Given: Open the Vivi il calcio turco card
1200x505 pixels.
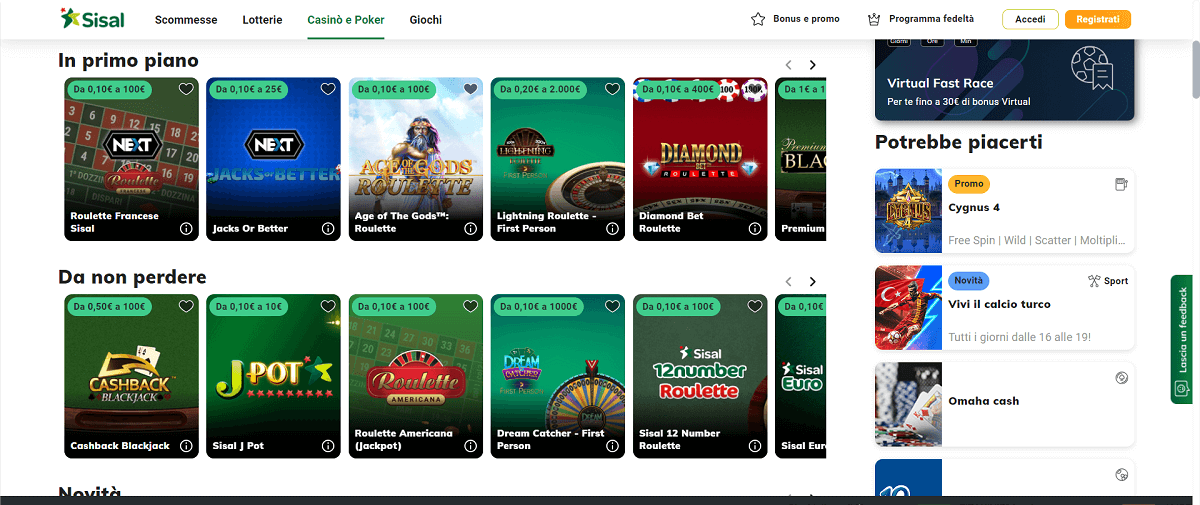Looking at the screenshot, I should click(x=1005, y=307).
